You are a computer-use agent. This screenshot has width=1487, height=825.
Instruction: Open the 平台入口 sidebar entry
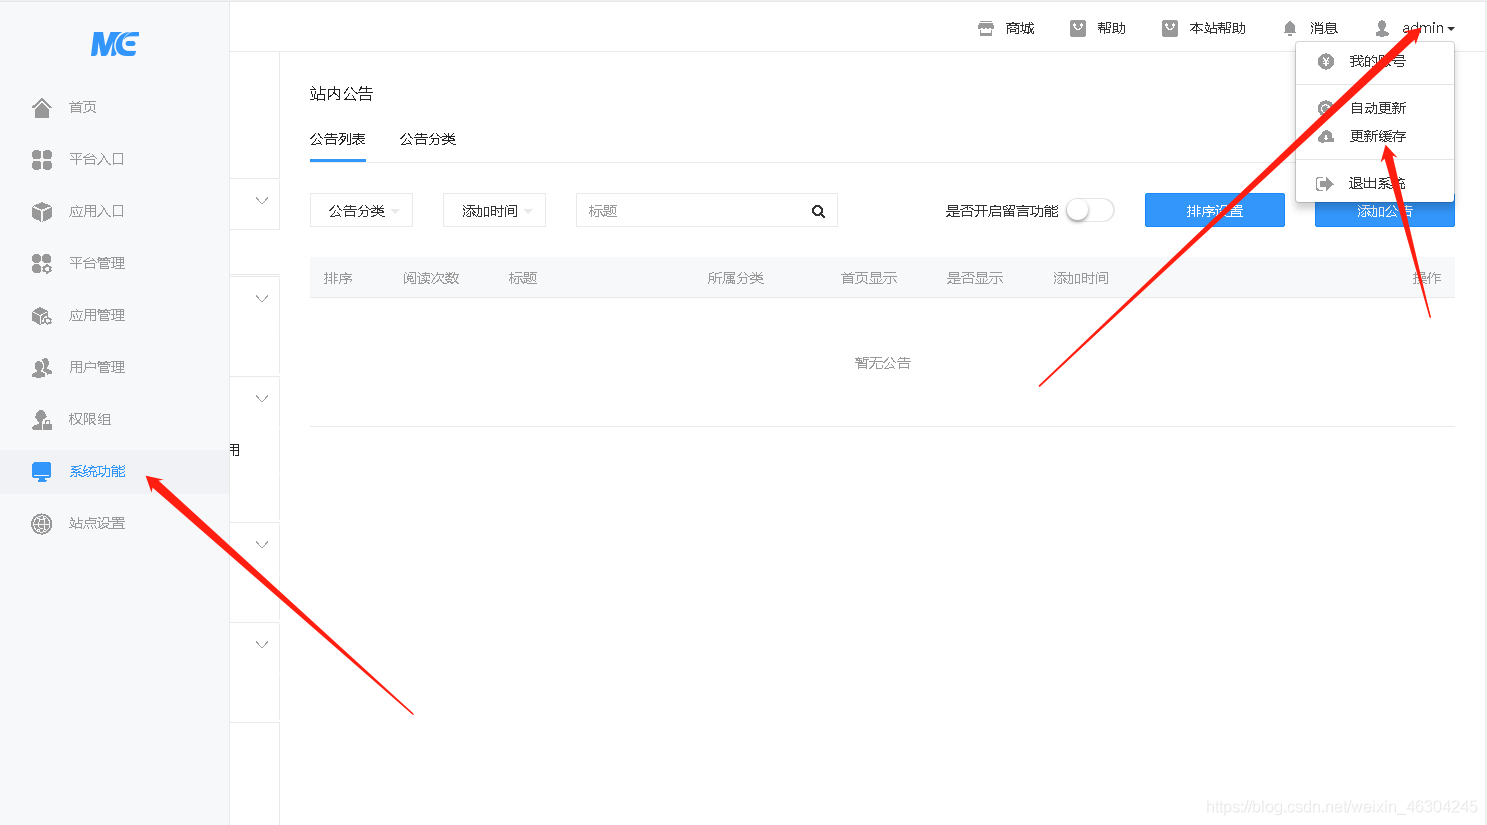coord(41,159)
